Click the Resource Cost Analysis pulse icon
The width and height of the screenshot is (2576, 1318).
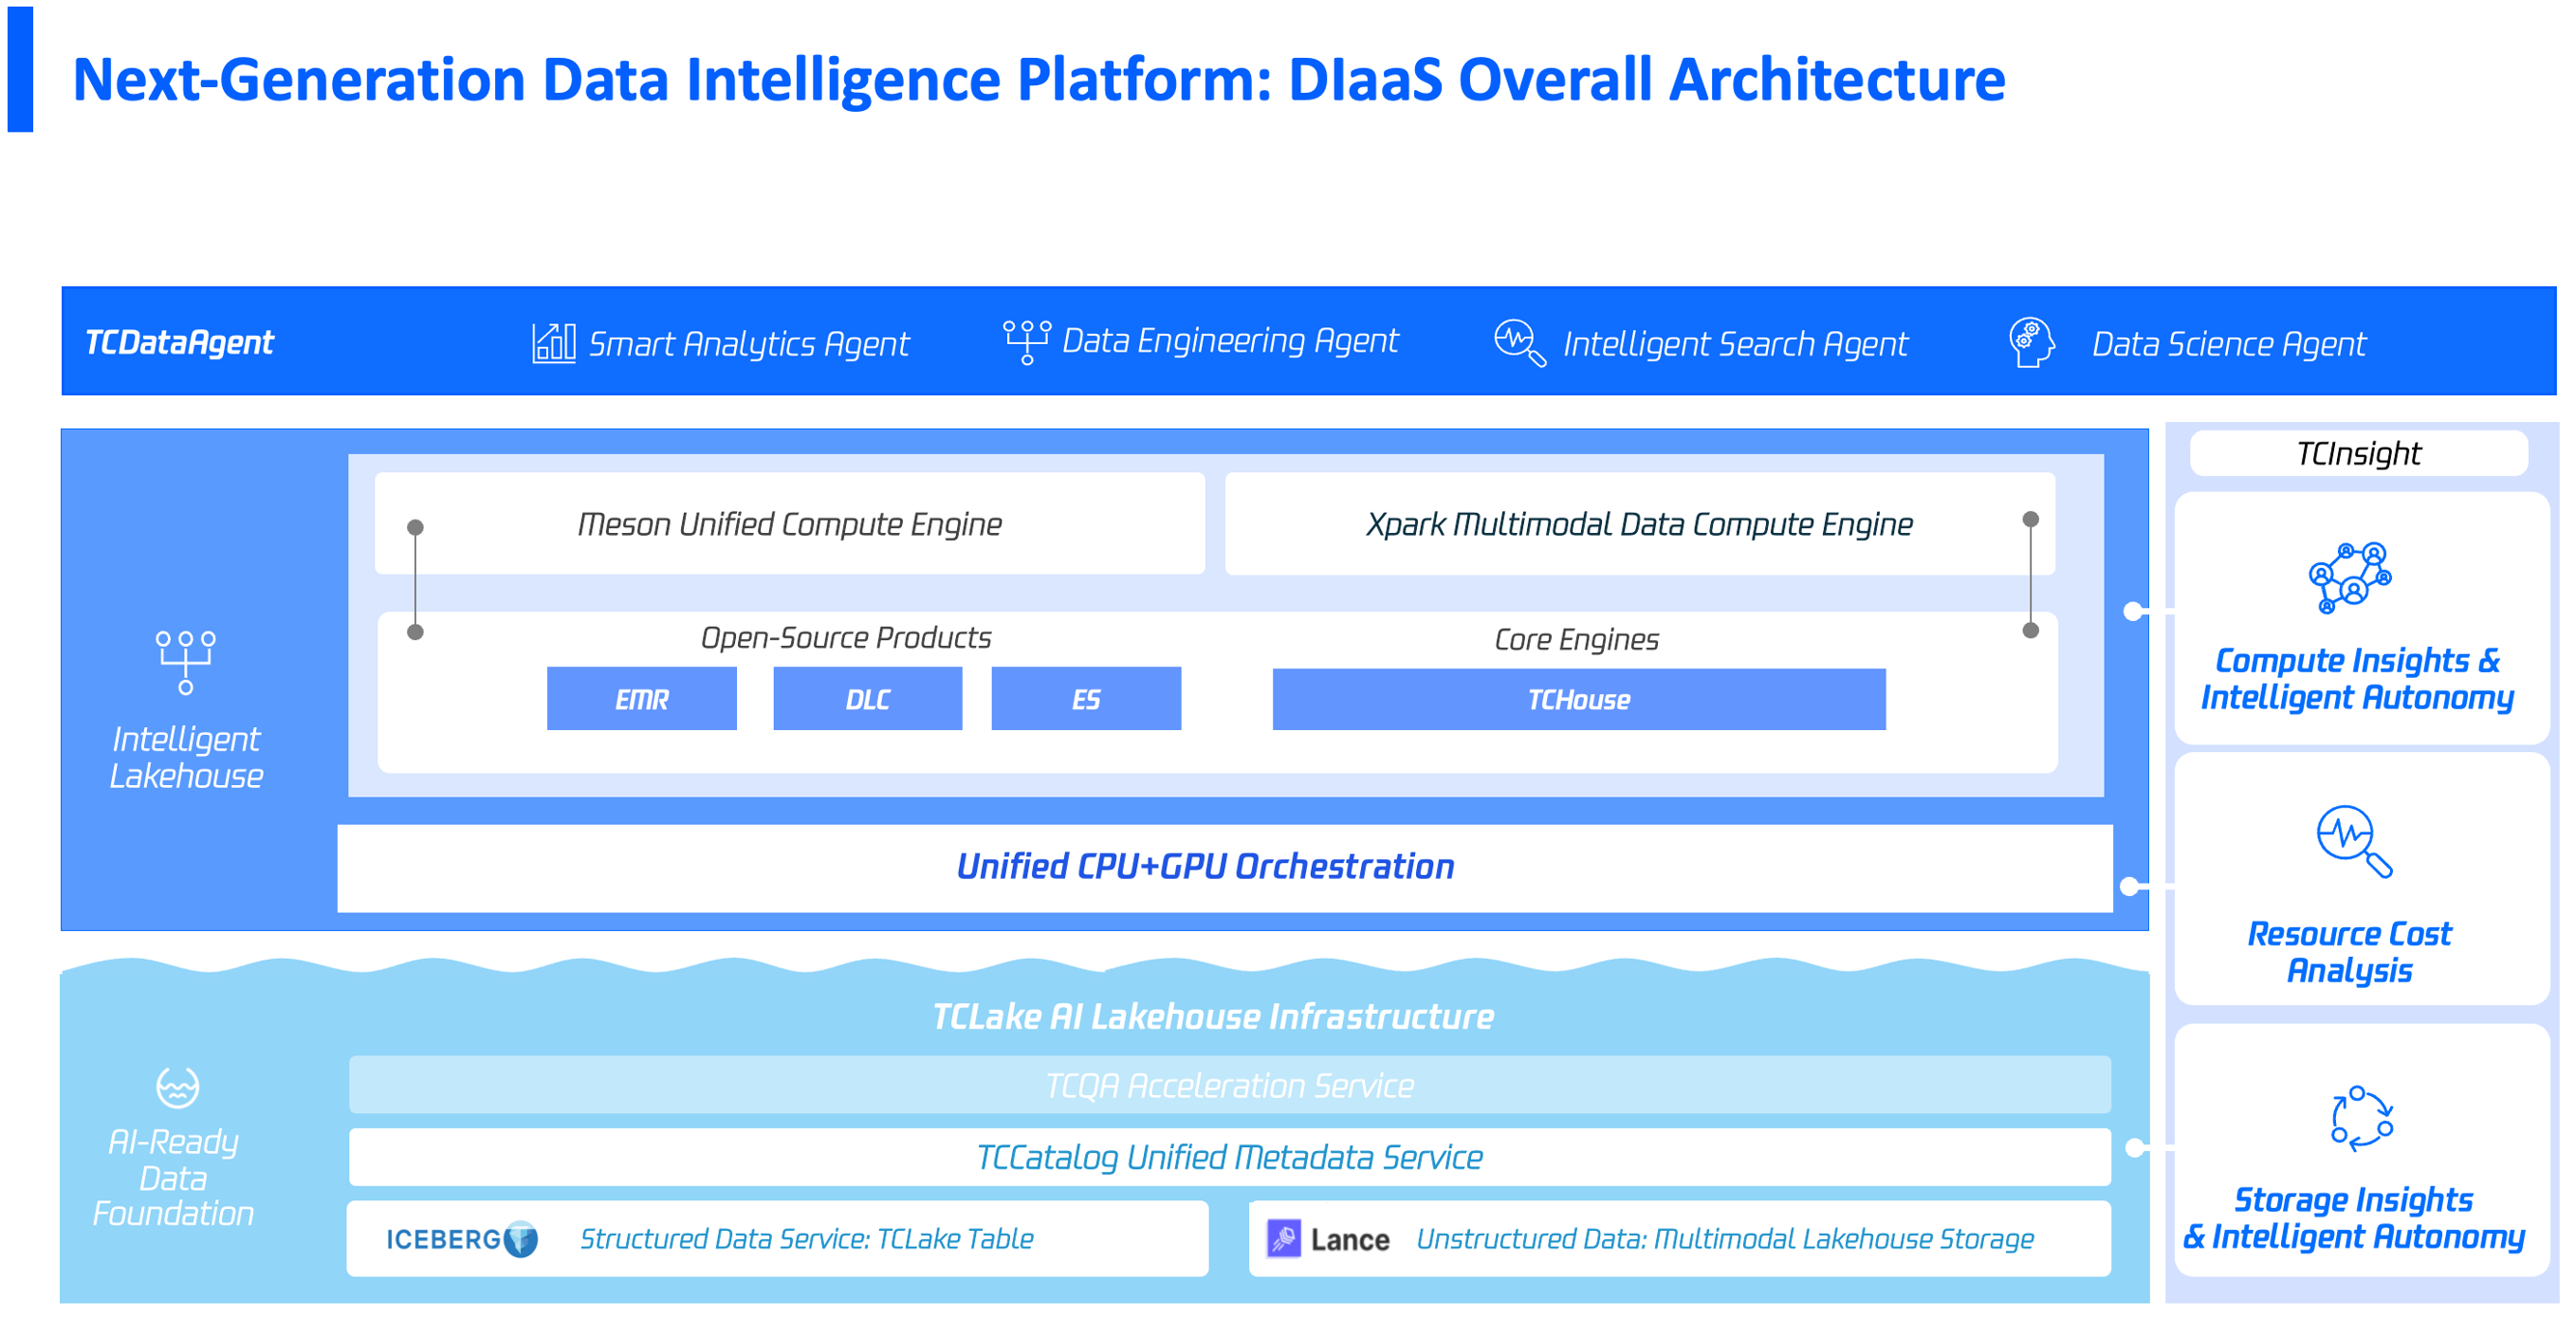[x=2353, y=841]
